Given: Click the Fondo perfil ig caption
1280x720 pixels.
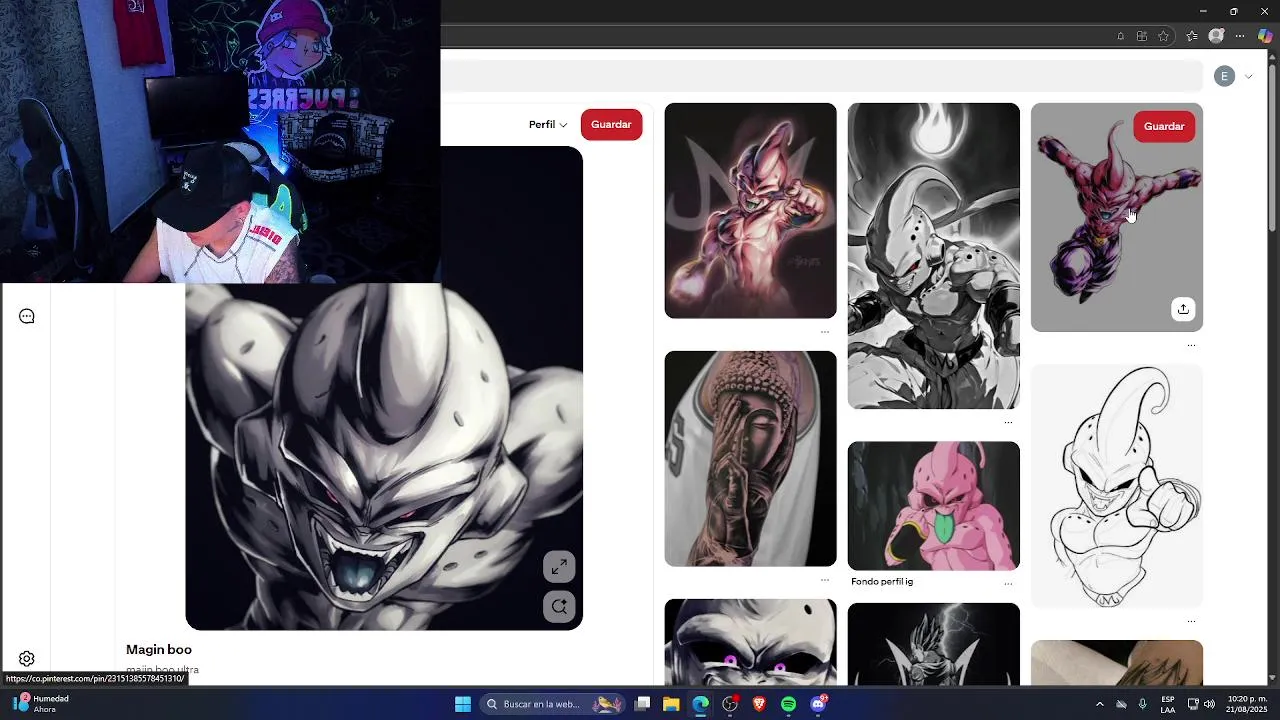Looking at the screenshot, I should coord(882,581).
